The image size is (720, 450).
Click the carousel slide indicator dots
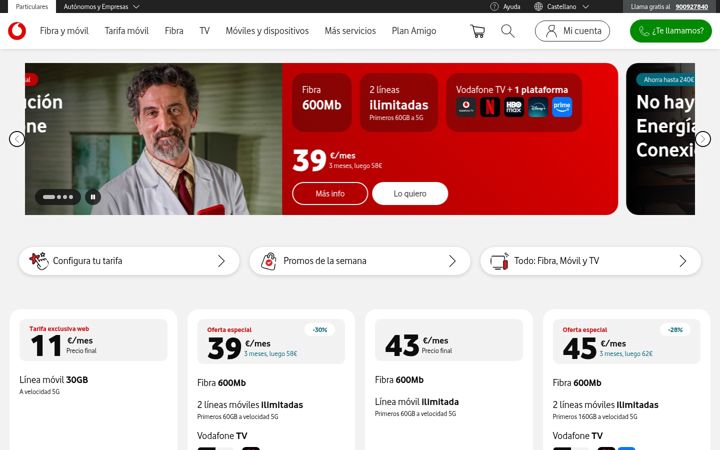tap(58, 197)
